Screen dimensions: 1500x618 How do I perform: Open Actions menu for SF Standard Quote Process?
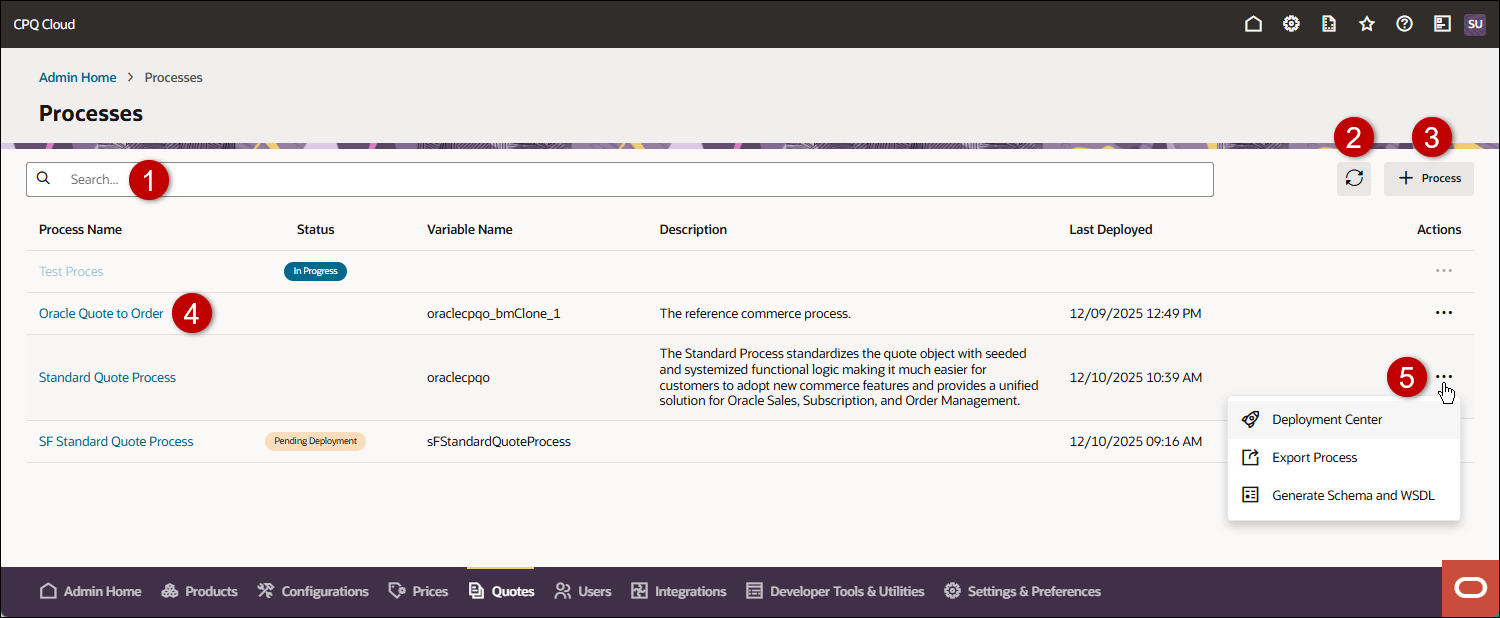coord(1443,440)
